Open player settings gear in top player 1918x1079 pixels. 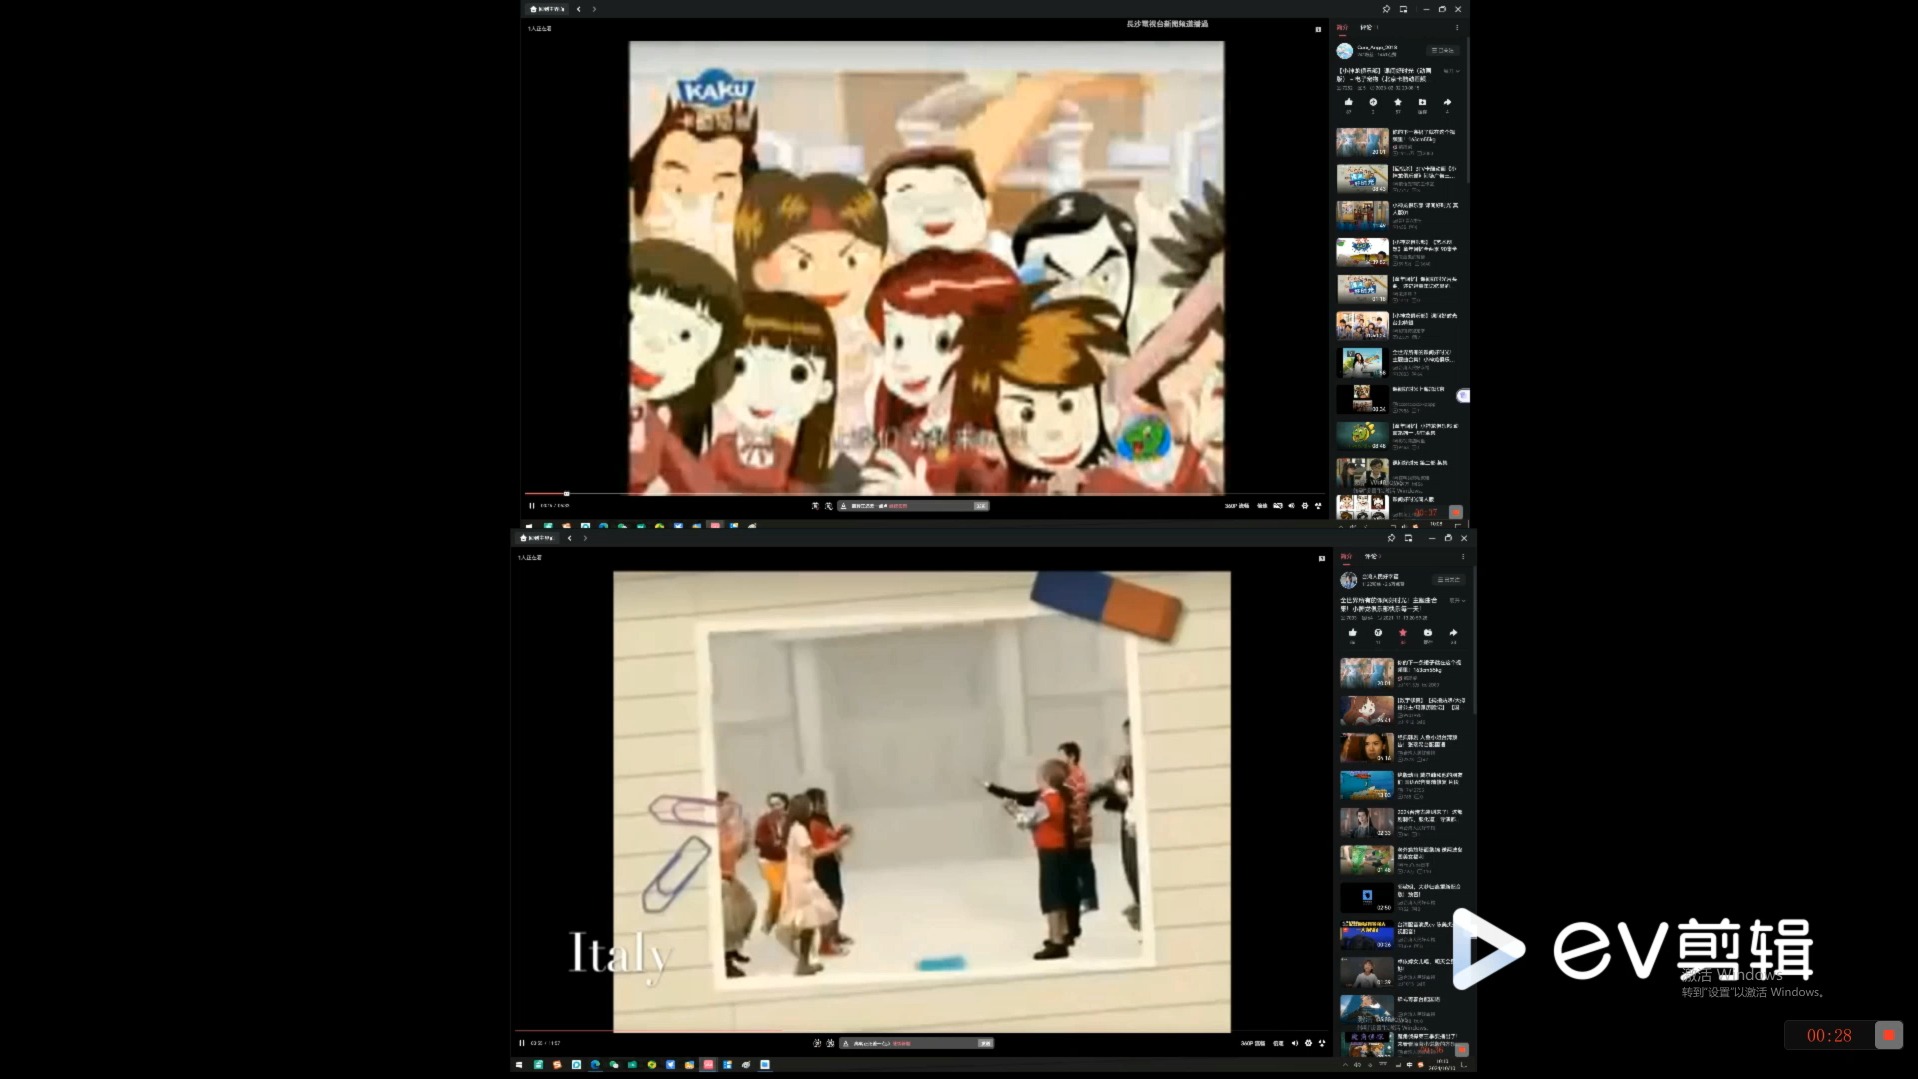(1305, 506)
